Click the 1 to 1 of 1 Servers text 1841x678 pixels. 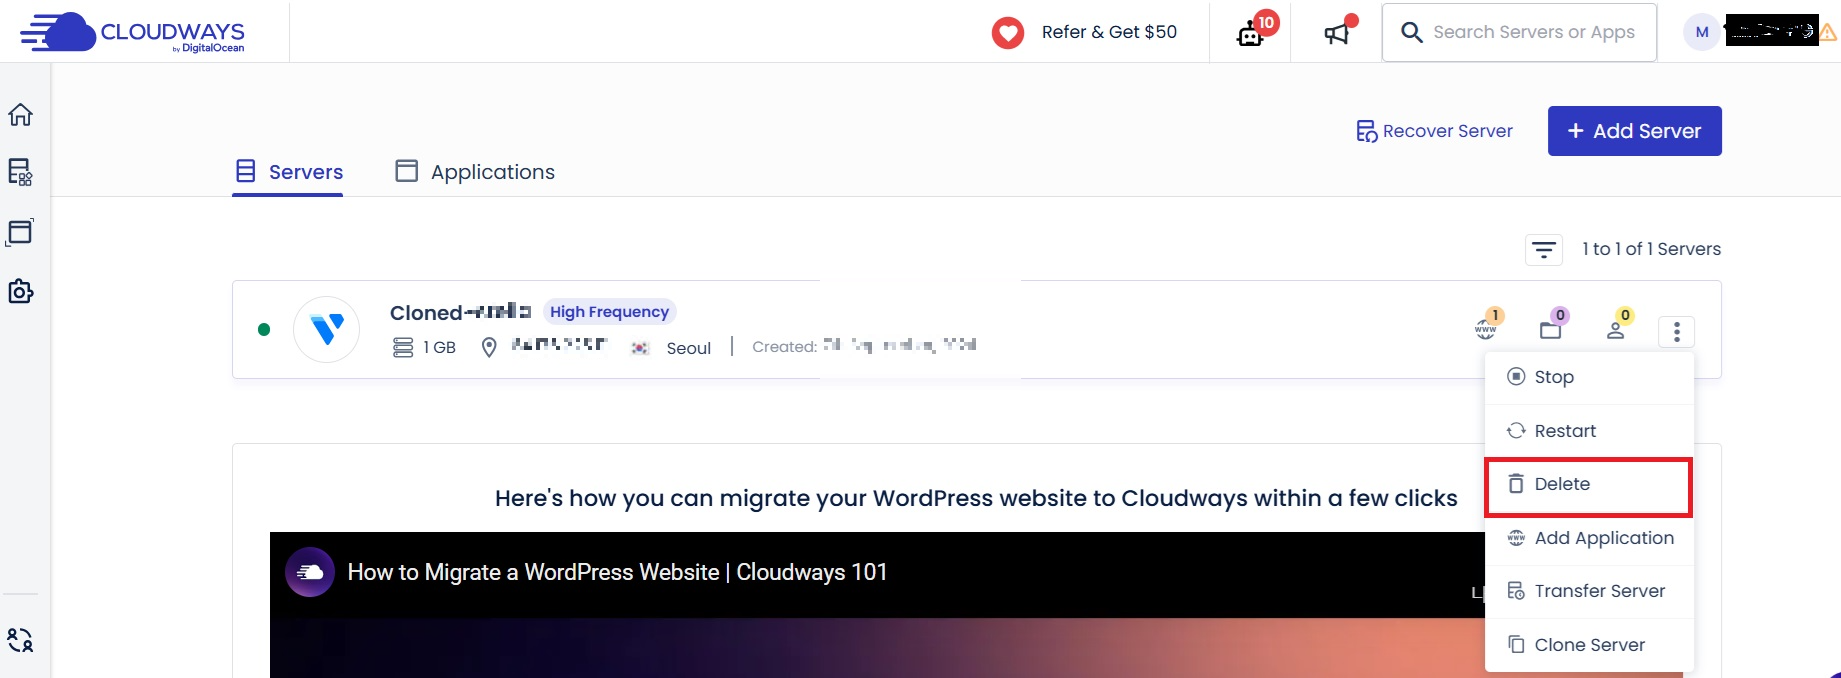click(x=1651, y=249)
